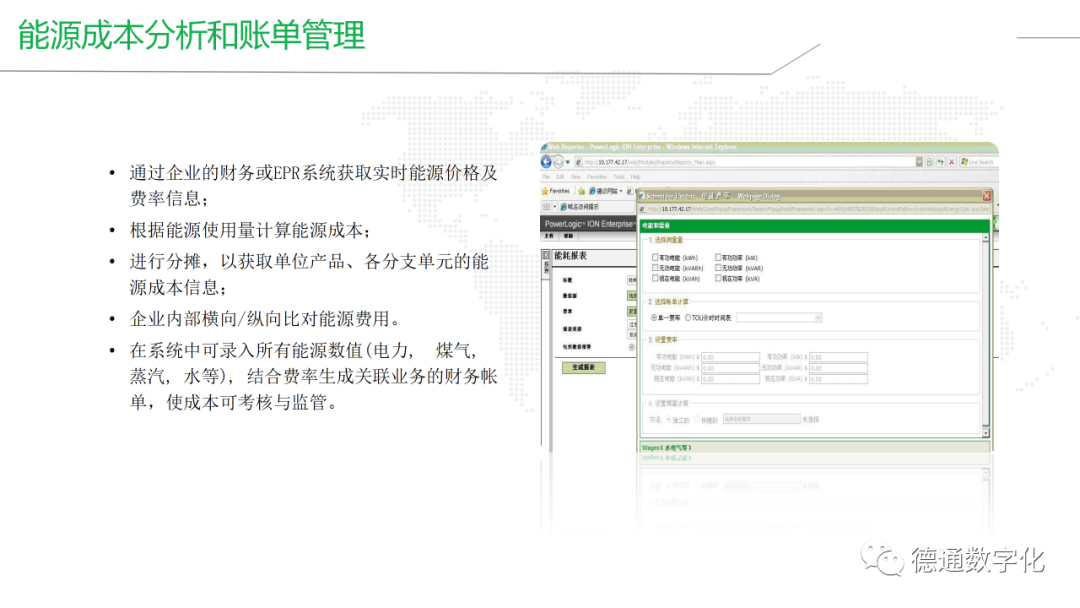
Task: Open the Tools menu in Internet Explorer
Action: [619, 176]
